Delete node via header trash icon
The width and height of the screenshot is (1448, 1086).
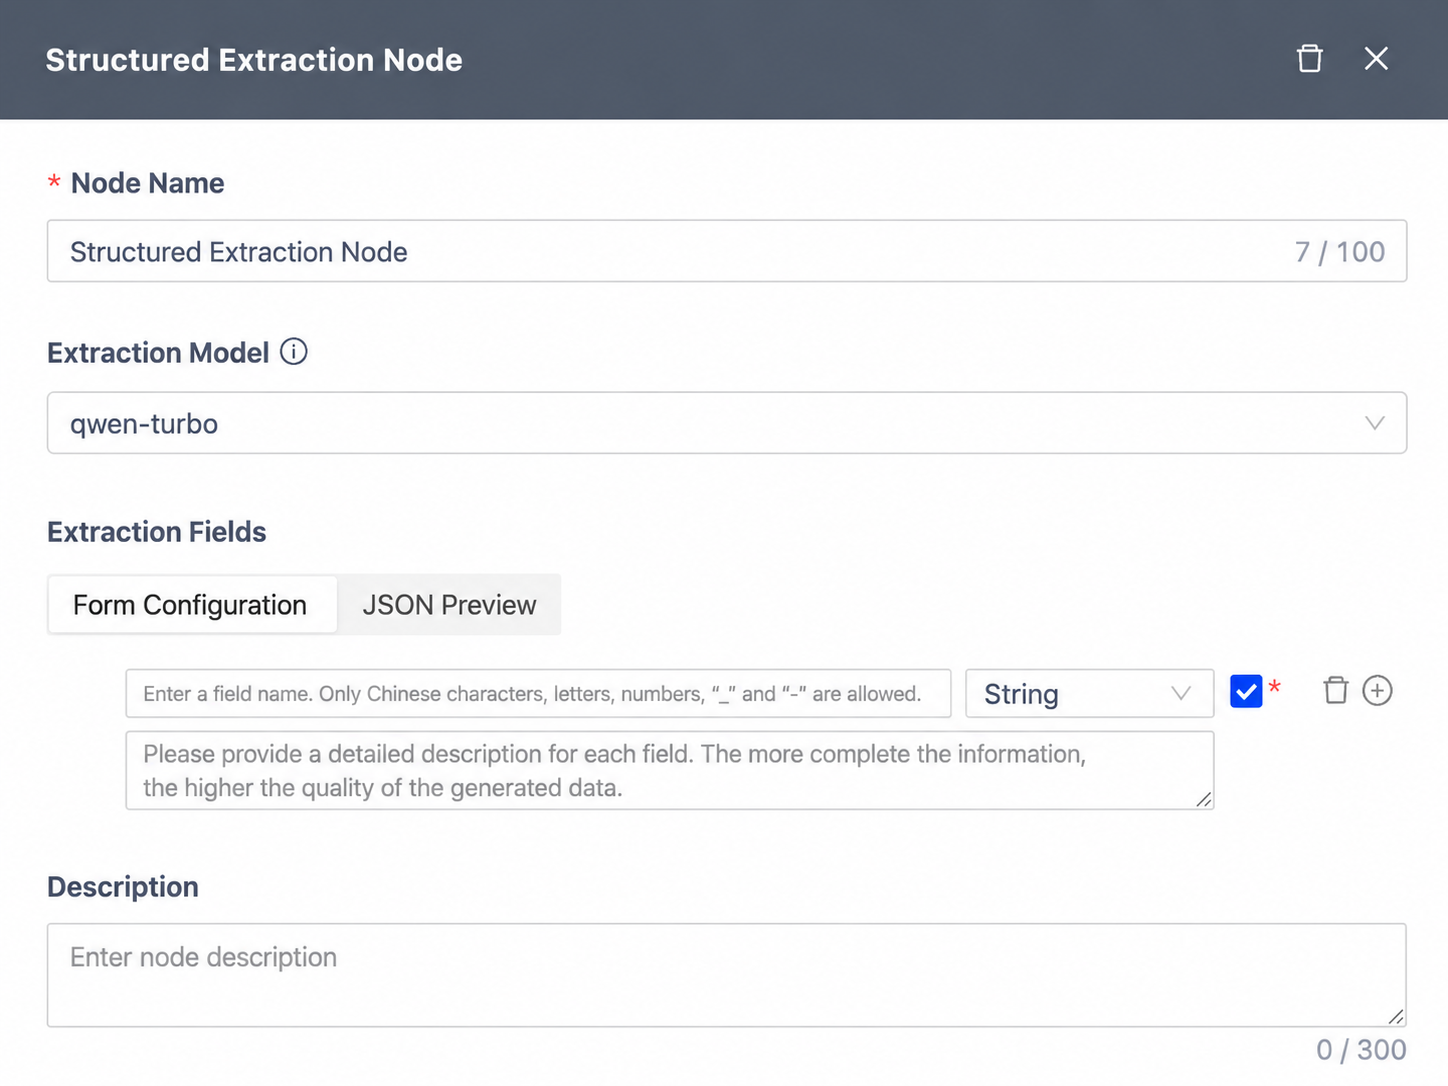click(1309, 59)
